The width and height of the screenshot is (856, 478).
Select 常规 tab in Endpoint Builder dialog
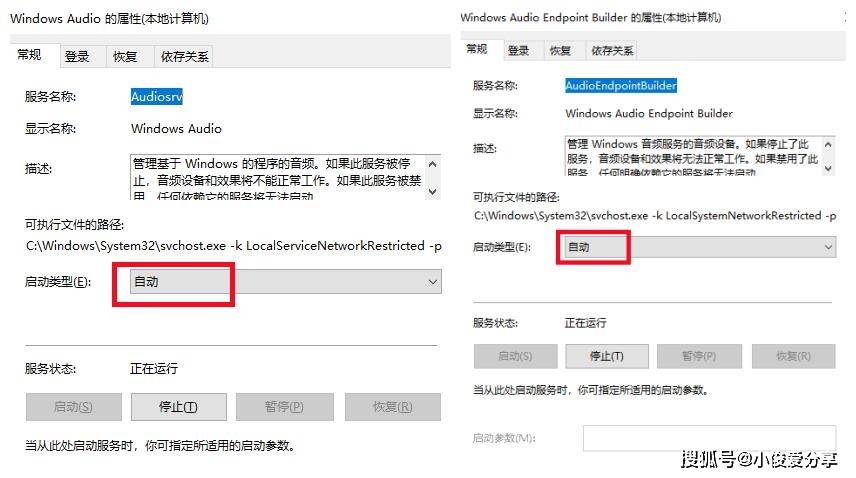[477, 50]
